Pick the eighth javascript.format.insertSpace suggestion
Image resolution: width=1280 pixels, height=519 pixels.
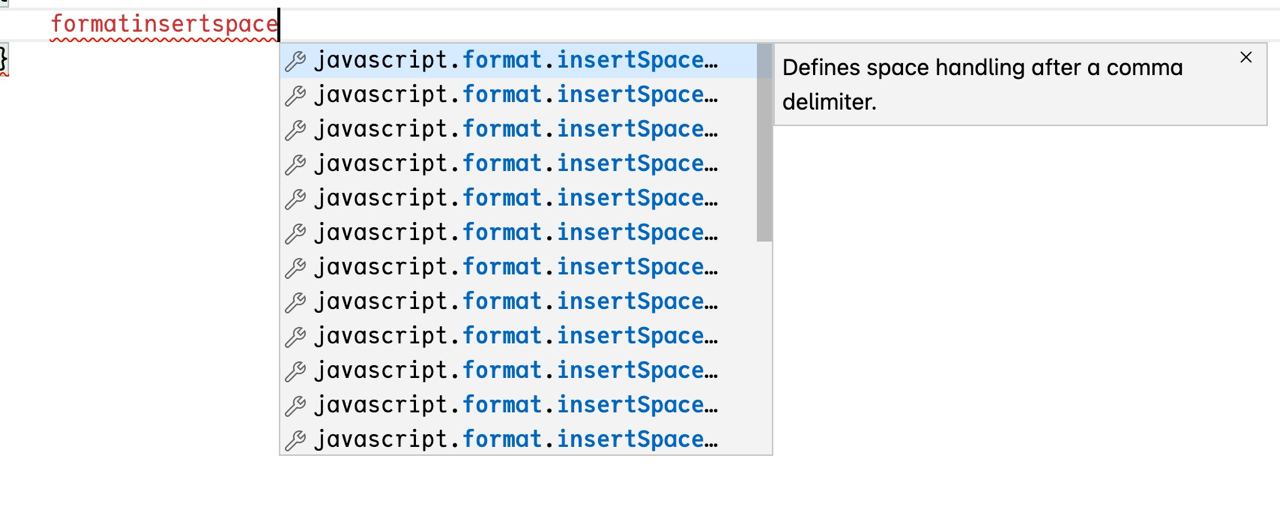[518, 302]
